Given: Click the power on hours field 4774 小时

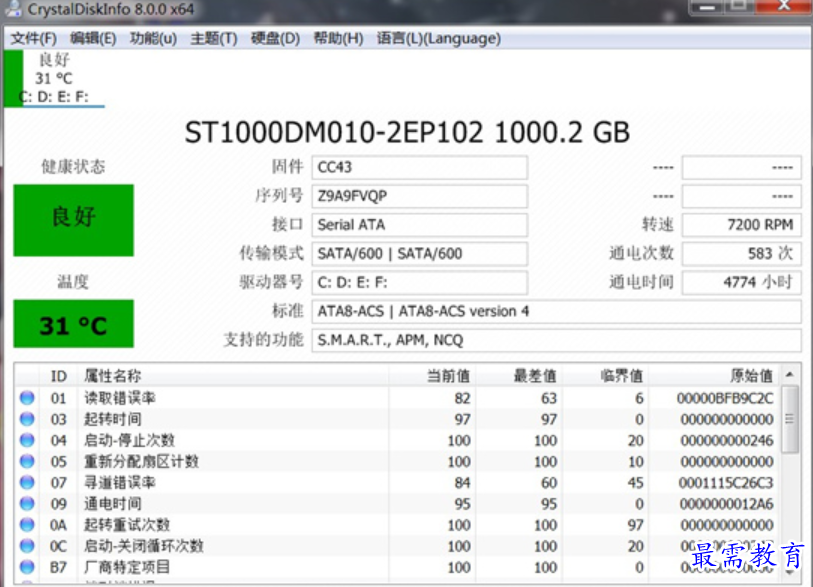Looking at the screenshot, I should click(741, 283).
